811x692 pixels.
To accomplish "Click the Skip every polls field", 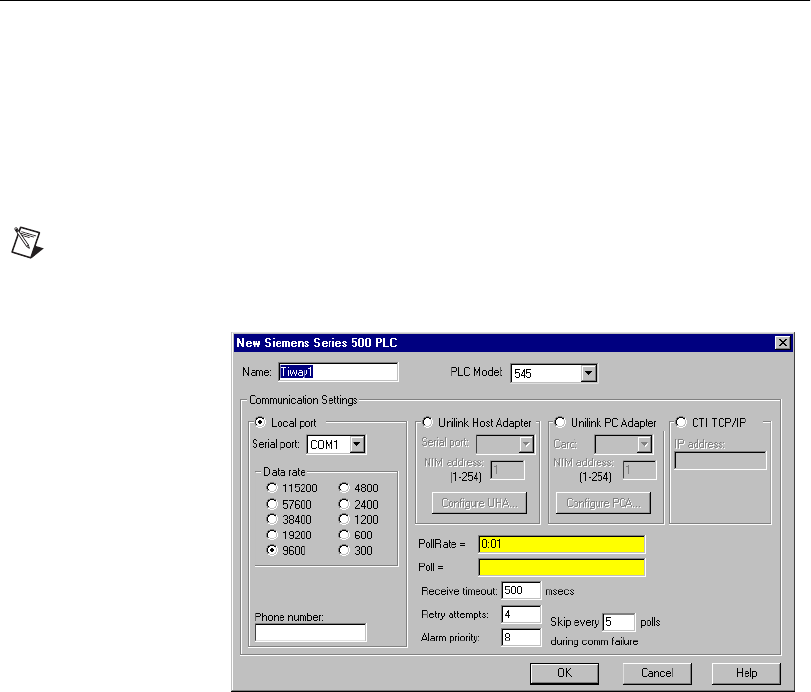I will click(619, 622).
